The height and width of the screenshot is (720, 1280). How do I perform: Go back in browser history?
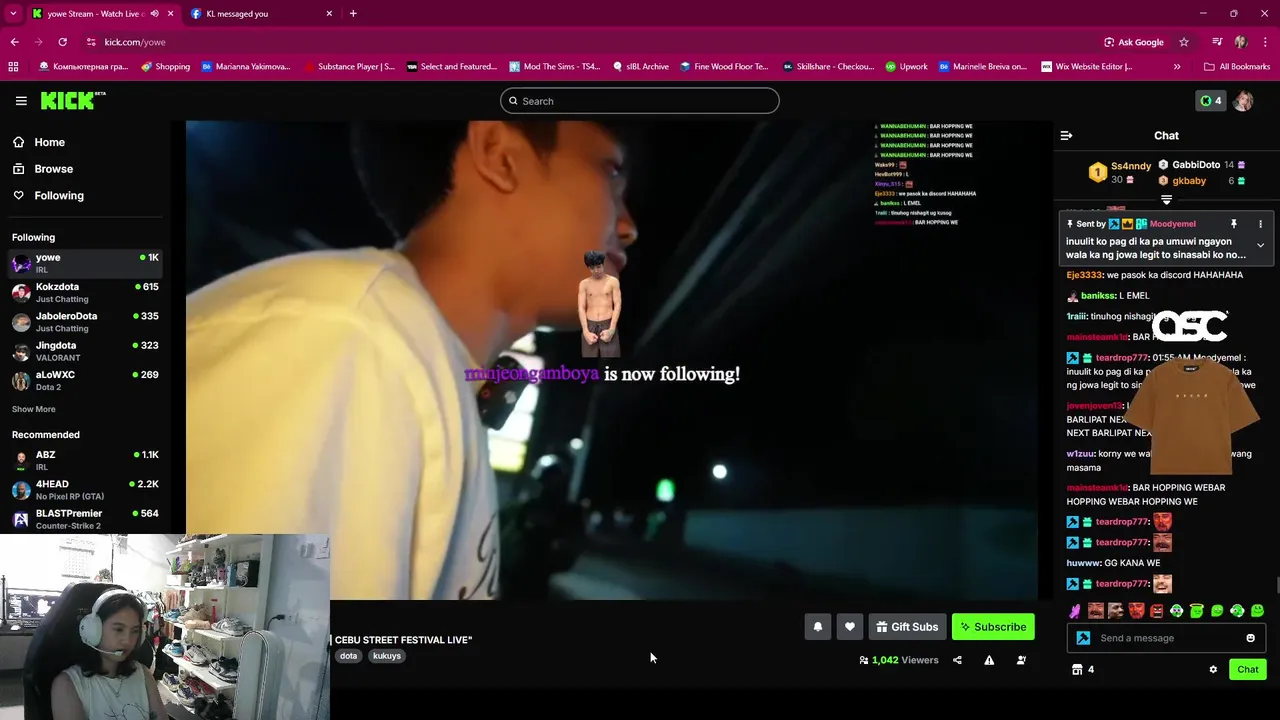[x=14, y=42]
